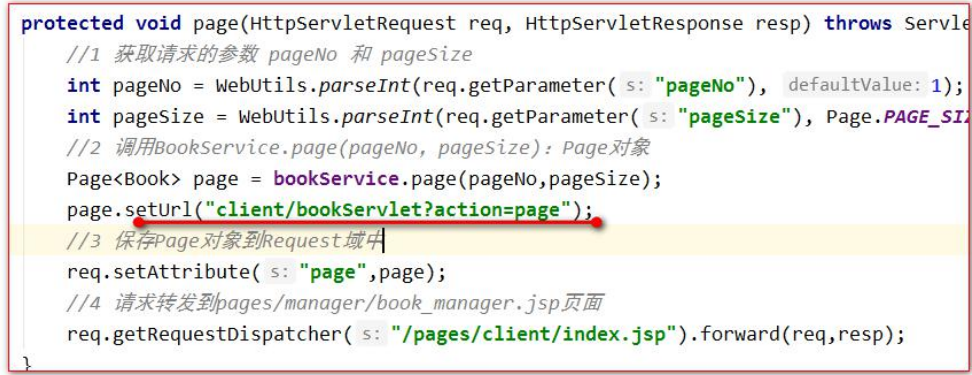Click the bookService field reference
Screen dimensions: 972x375
[x=336, y=180]
